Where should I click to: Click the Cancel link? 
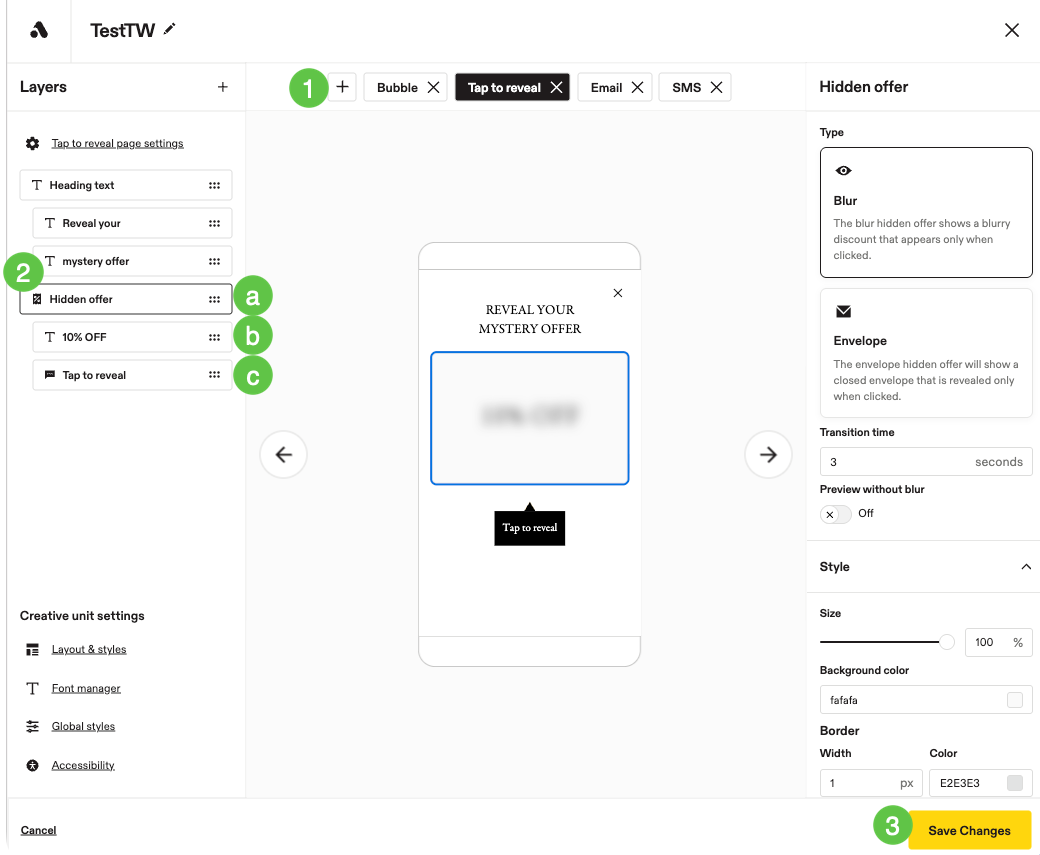click(38, 830)
